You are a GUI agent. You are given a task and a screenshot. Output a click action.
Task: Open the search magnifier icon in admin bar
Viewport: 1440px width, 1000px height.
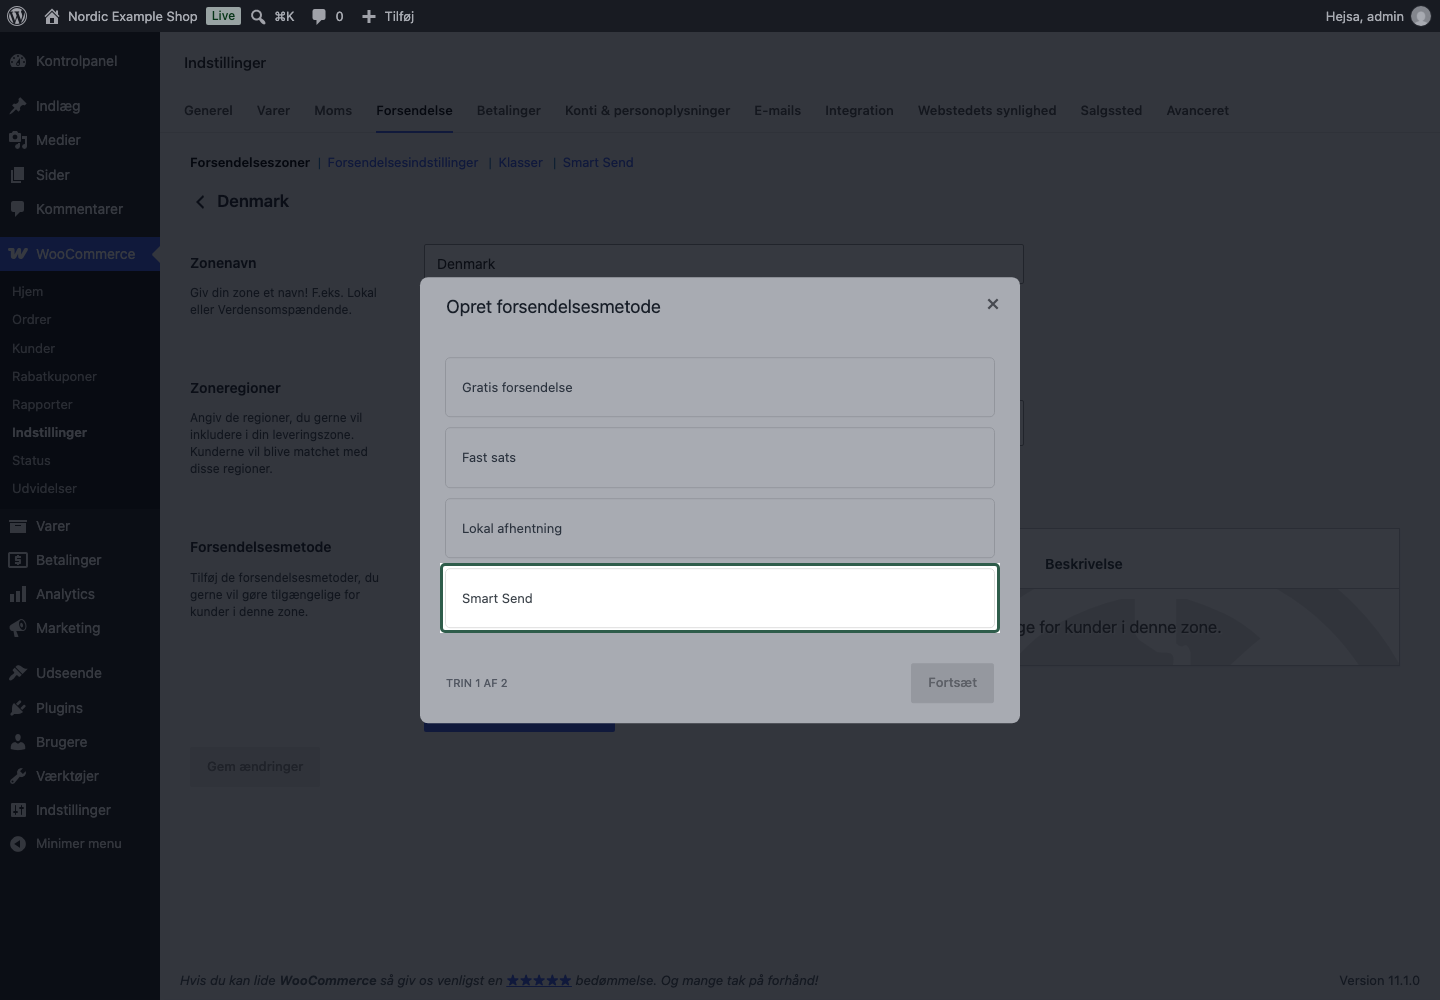pyautogui.click(x=258, y=16)
